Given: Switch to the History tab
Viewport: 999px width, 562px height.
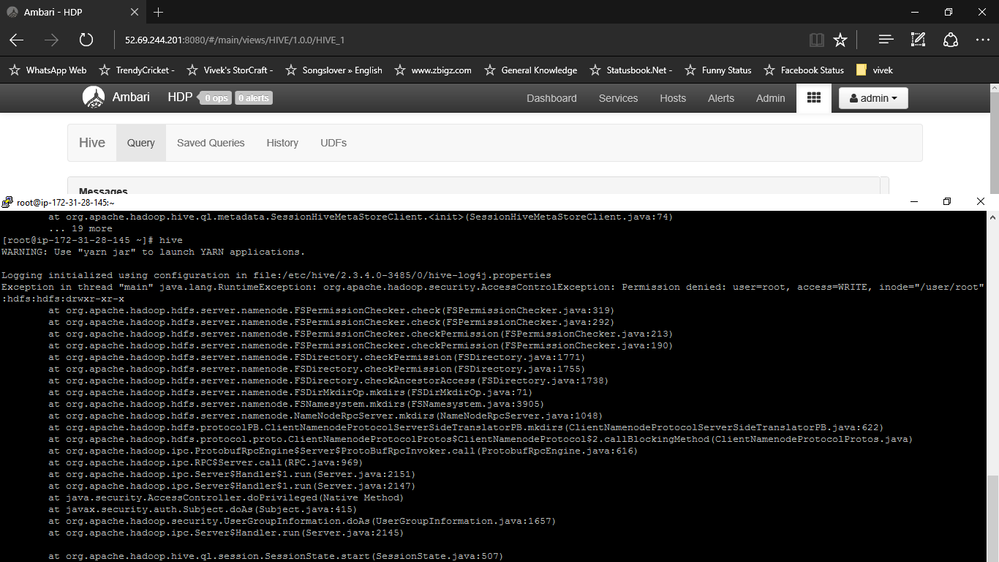Looking at the screenshot, I should coord(282,143).
